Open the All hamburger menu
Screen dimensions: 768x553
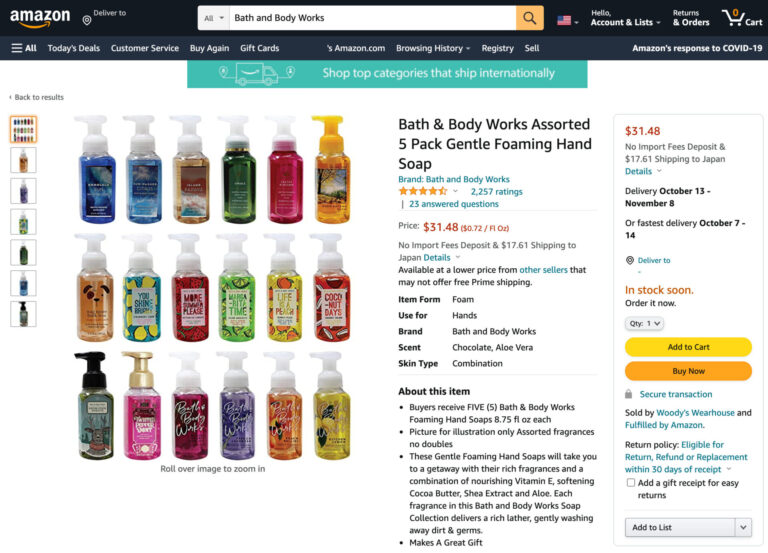click(x=24, y=48)
